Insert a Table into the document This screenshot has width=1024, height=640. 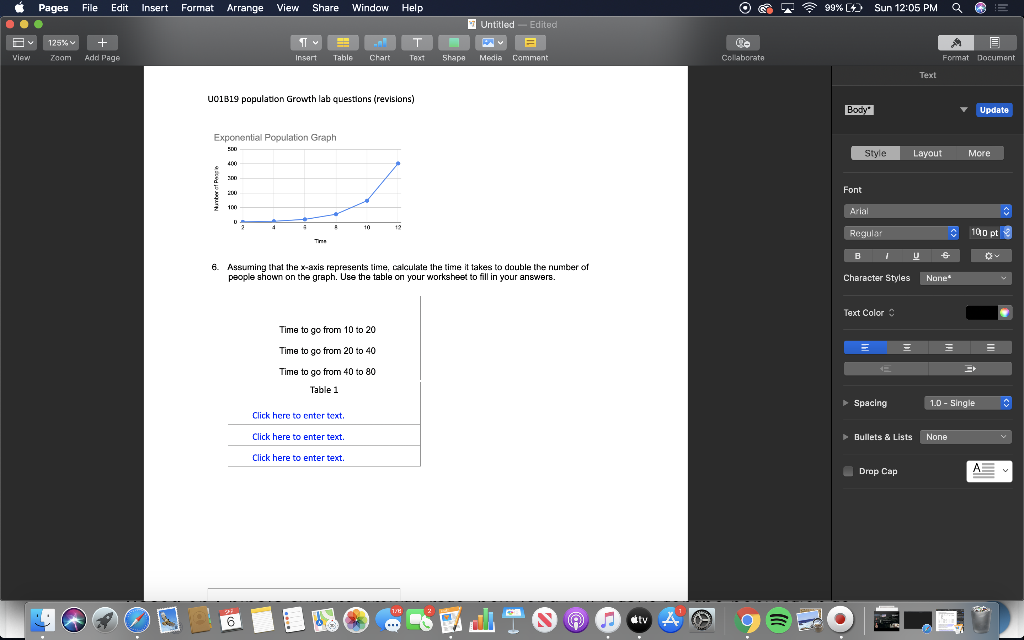pos(342,42)
